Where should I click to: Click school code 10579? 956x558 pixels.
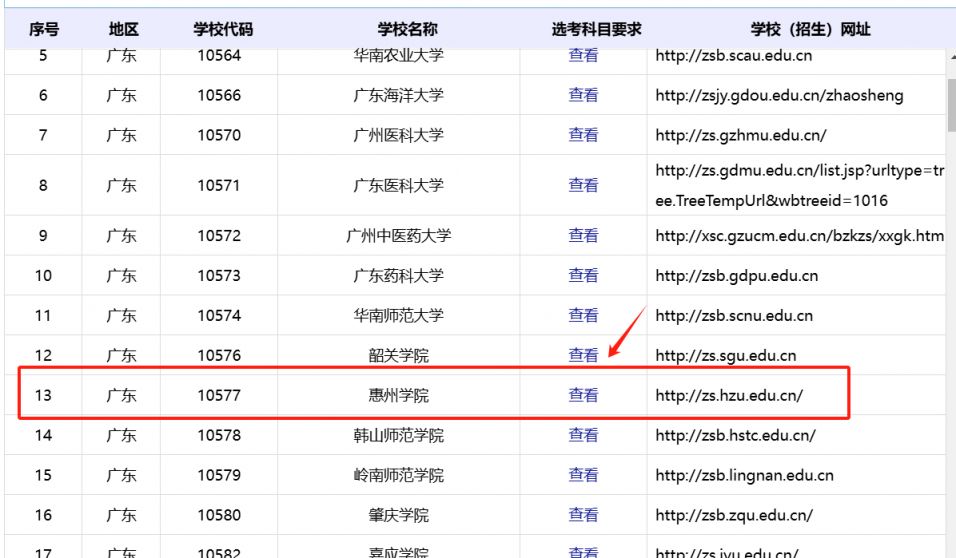[219, 475]
